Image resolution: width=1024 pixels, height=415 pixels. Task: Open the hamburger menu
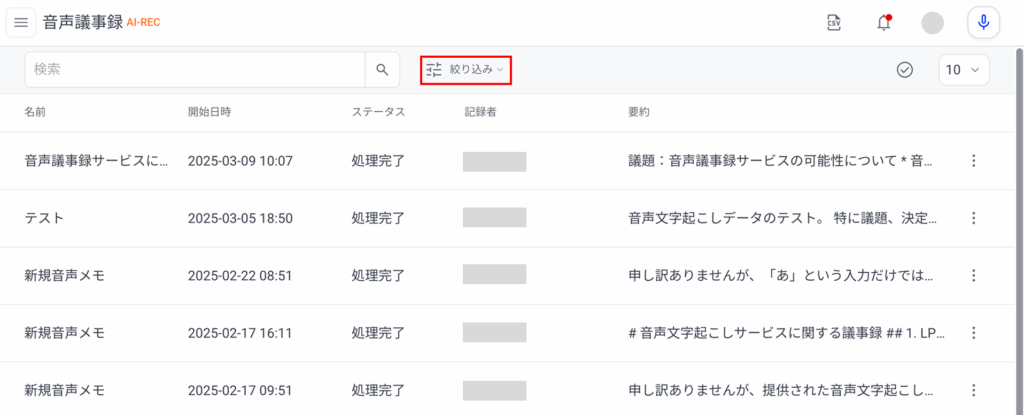(x=21, y=22)
